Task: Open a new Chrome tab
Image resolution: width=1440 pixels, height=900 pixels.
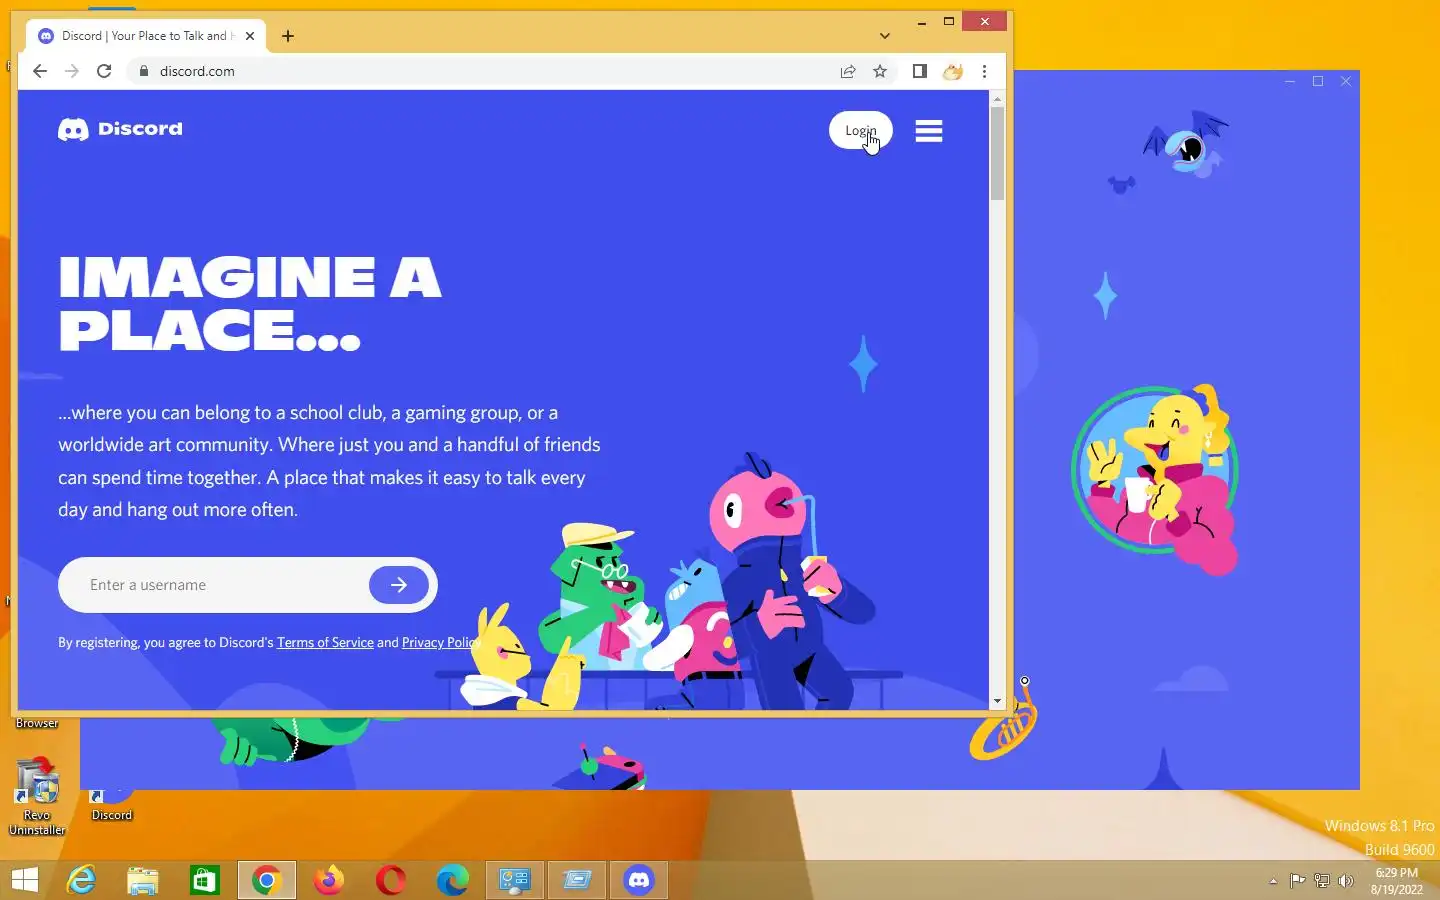Action: click(288, 36)
